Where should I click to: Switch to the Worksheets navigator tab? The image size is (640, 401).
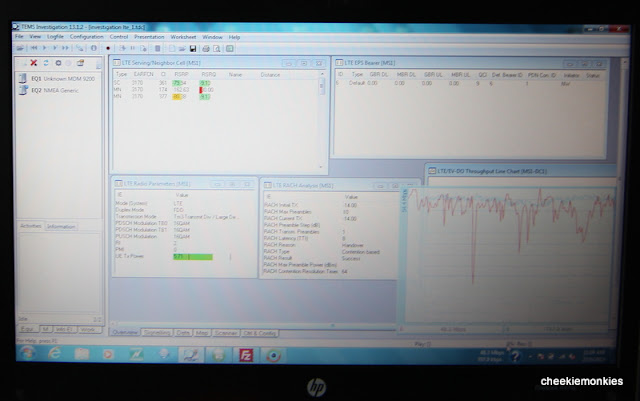tap(88, 329)
